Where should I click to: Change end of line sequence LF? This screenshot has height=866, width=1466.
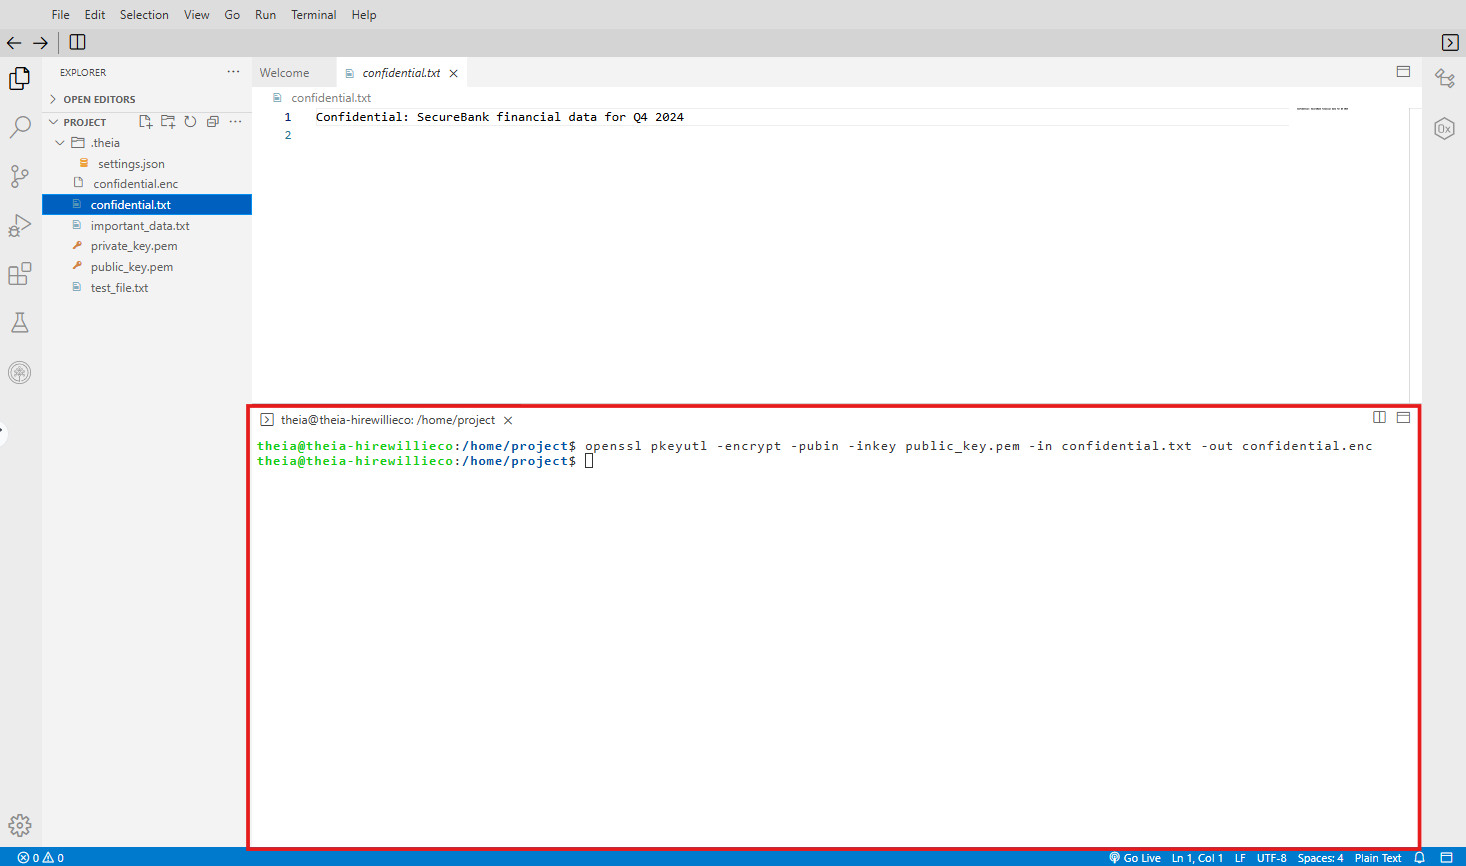pyautogui.click(x=1240, y=858)
